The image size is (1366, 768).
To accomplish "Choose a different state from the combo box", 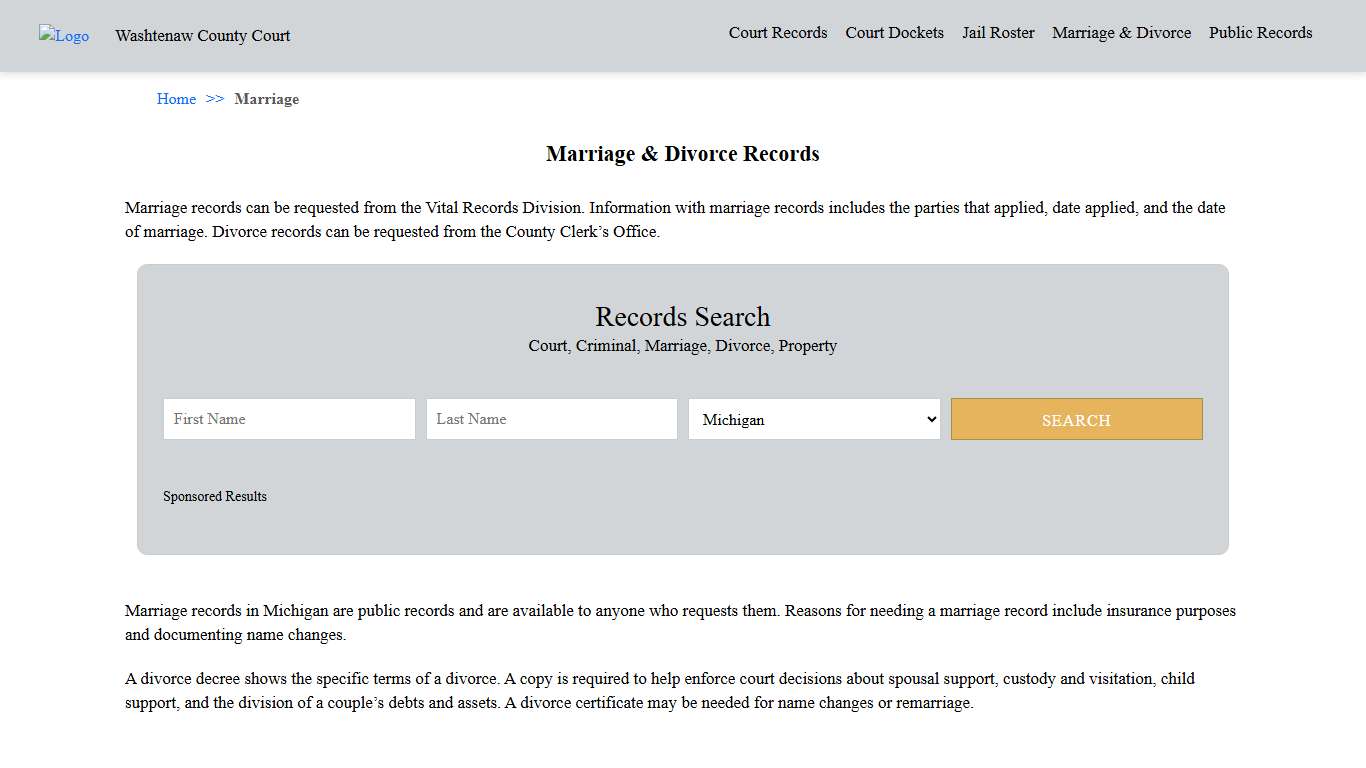I will click(813, 419).
